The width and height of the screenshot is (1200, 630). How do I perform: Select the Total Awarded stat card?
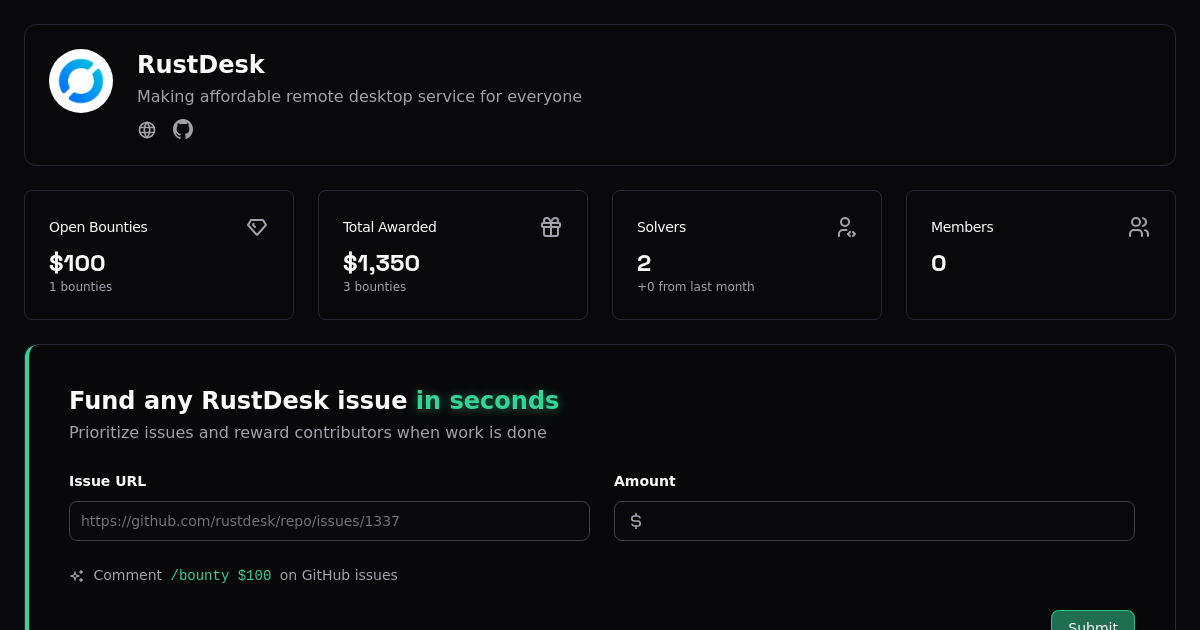453,254
